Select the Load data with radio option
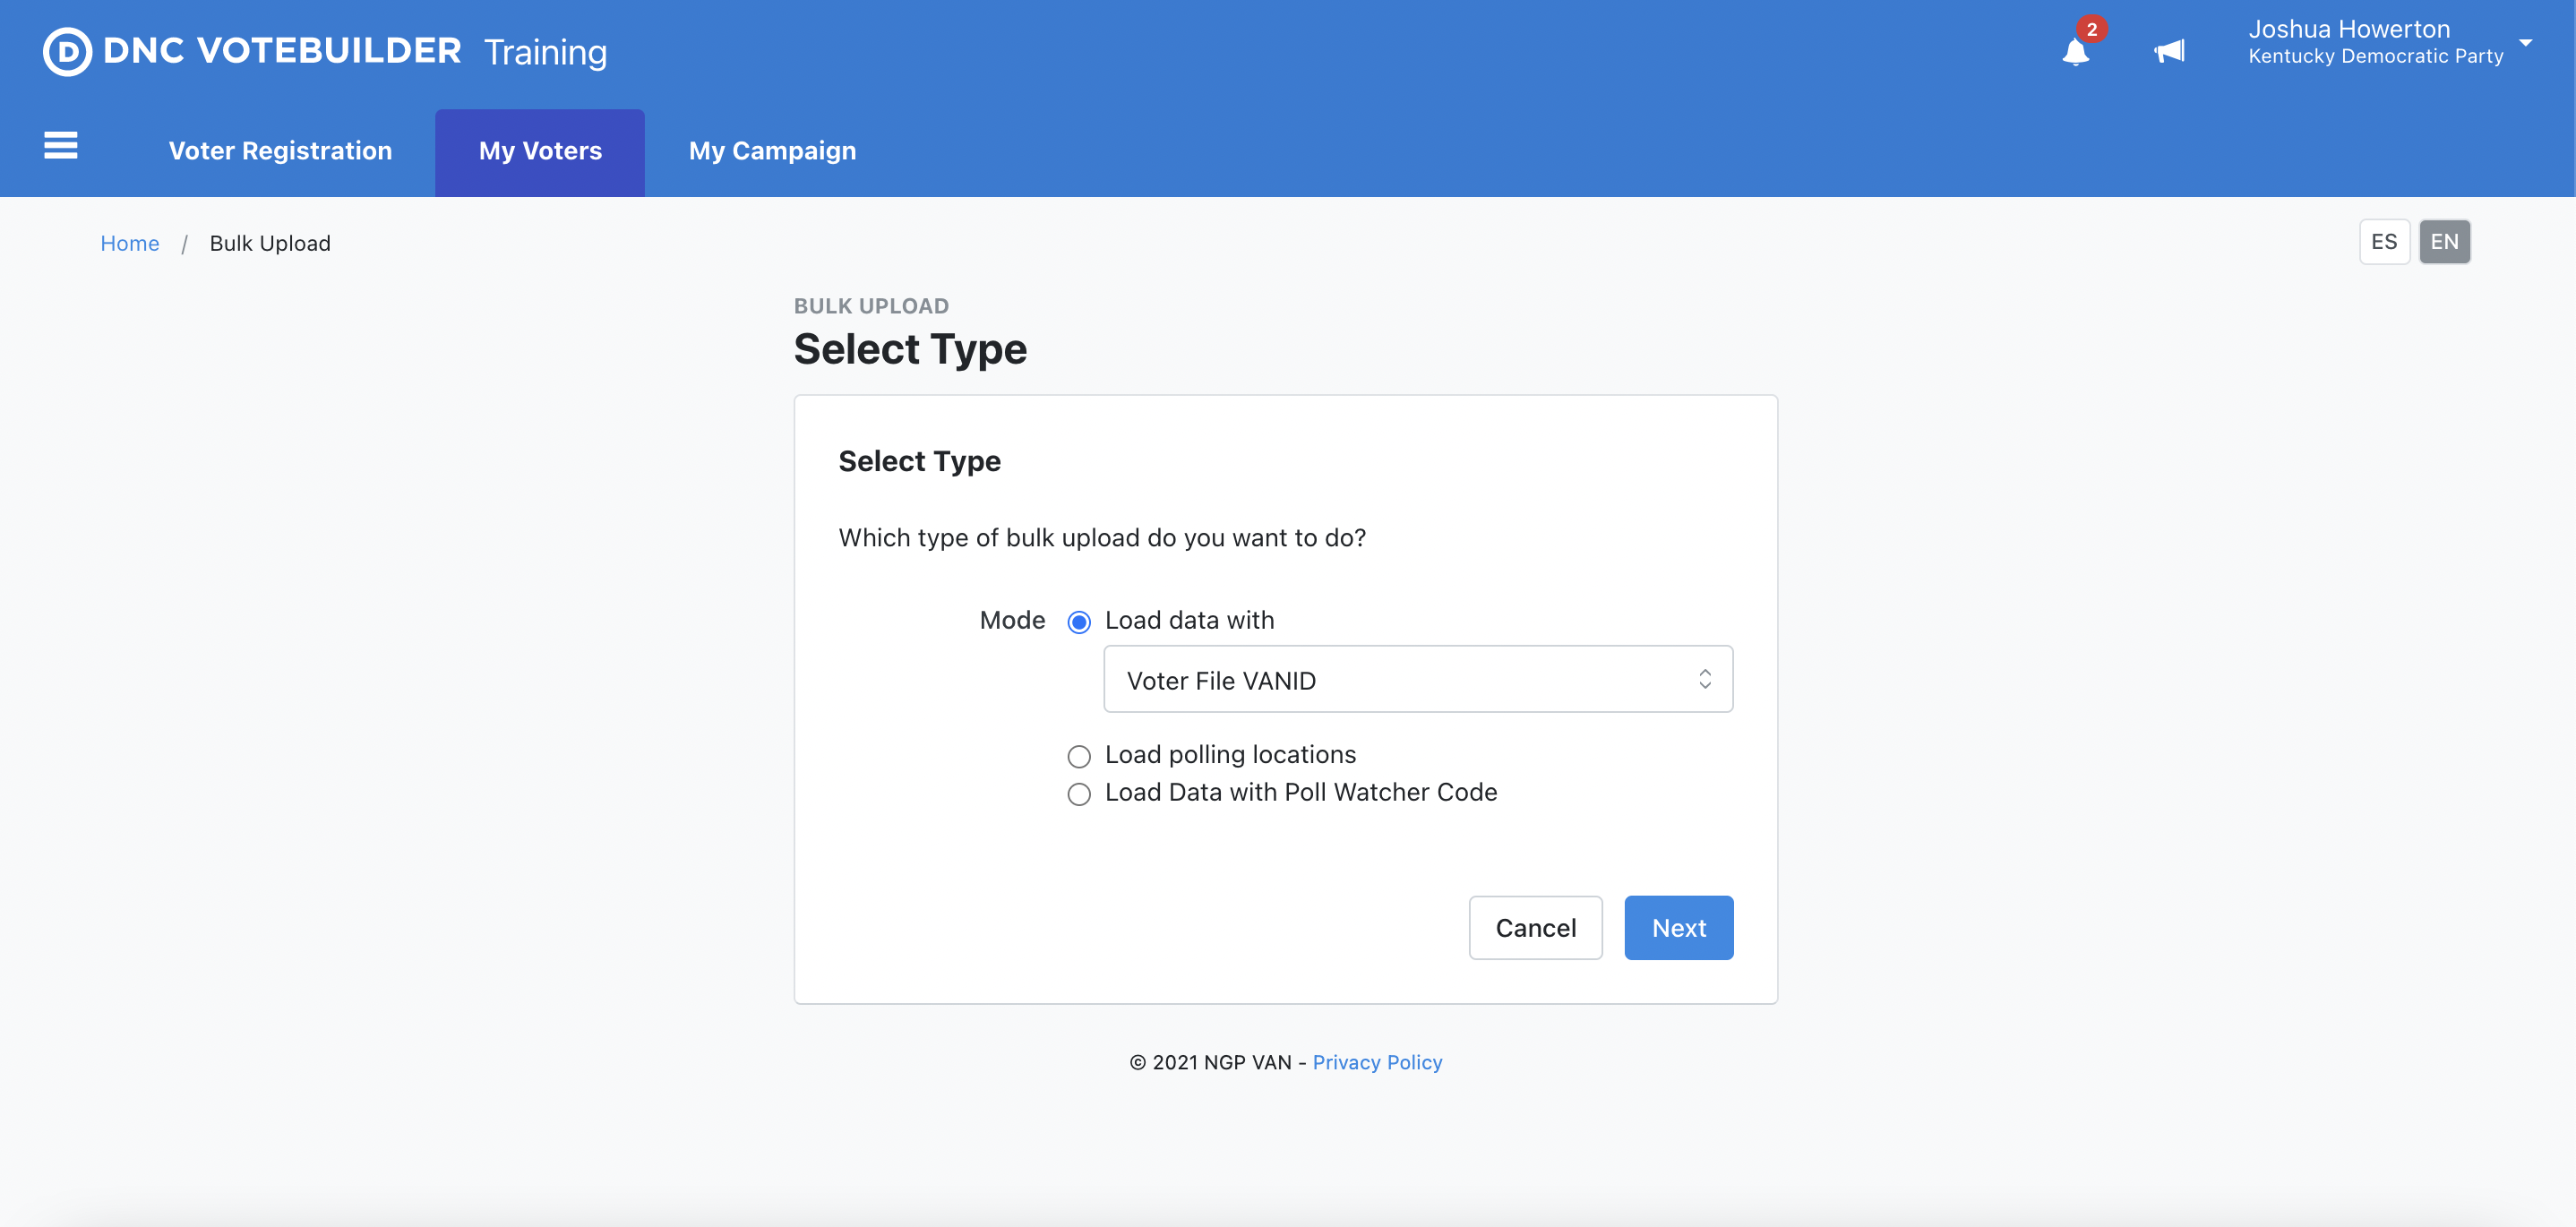The width and height of the screenshot is (2576, 1227). pyautogui.click(x=1078, y=622)
